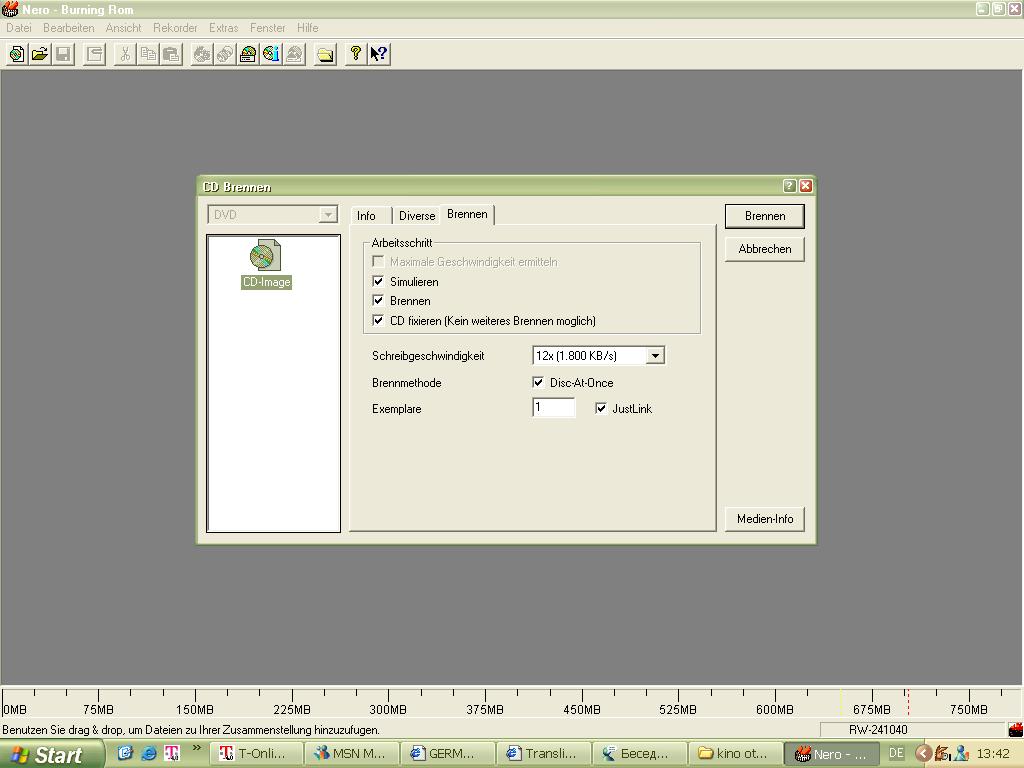The image size is (1024, 768).
Task: Toggle the Disc-At-Once checkbox
Action: 538,383
